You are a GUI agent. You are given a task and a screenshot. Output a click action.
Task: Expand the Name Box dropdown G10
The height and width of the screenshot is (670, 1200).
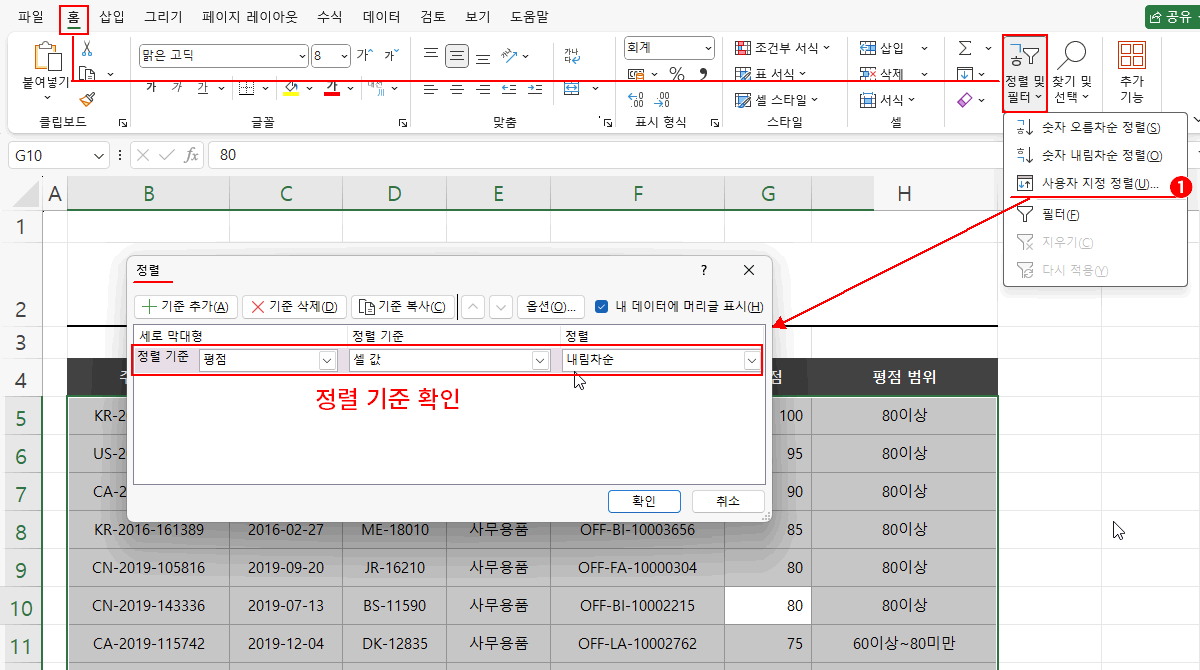(x=99, y=155)
